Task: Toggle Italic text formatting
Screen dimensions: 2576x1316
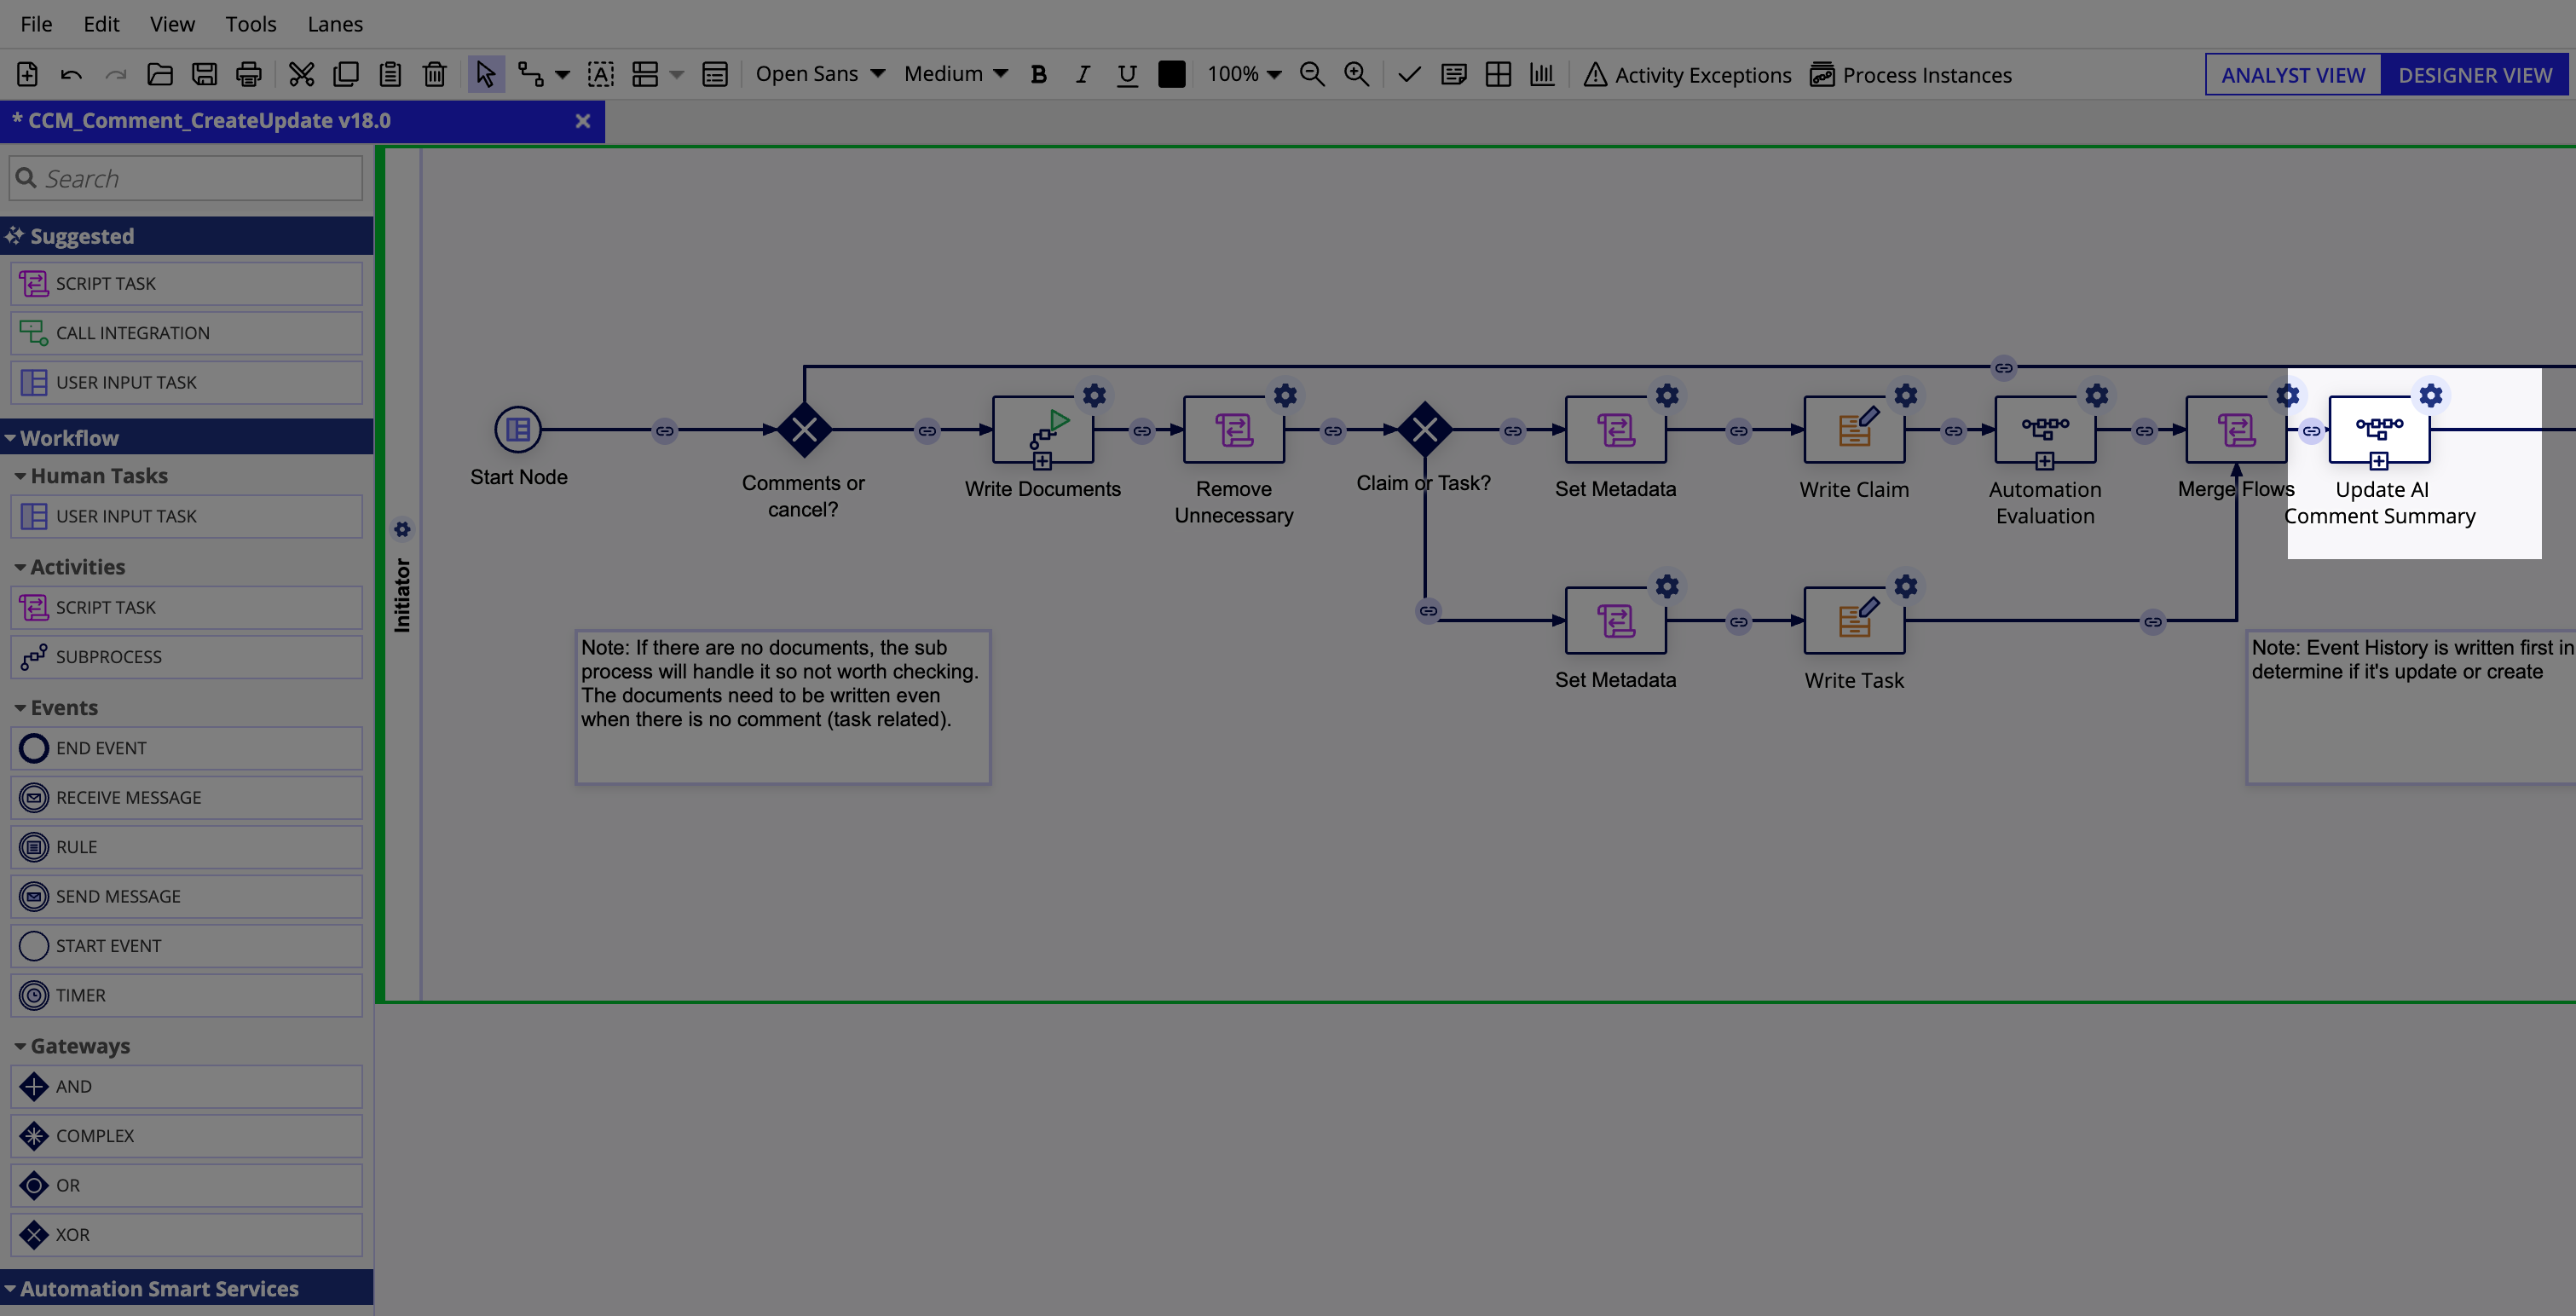Action: coord(1083,74)
